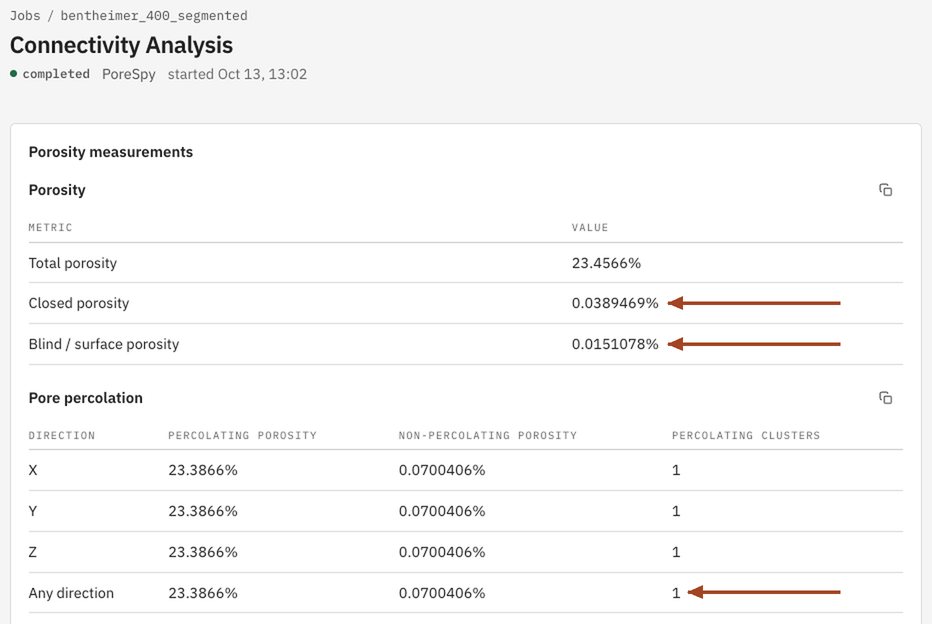Select 23.3866% in the Any direction row
The height and width of the screenshot is (624, 932).
coord(203,593)
